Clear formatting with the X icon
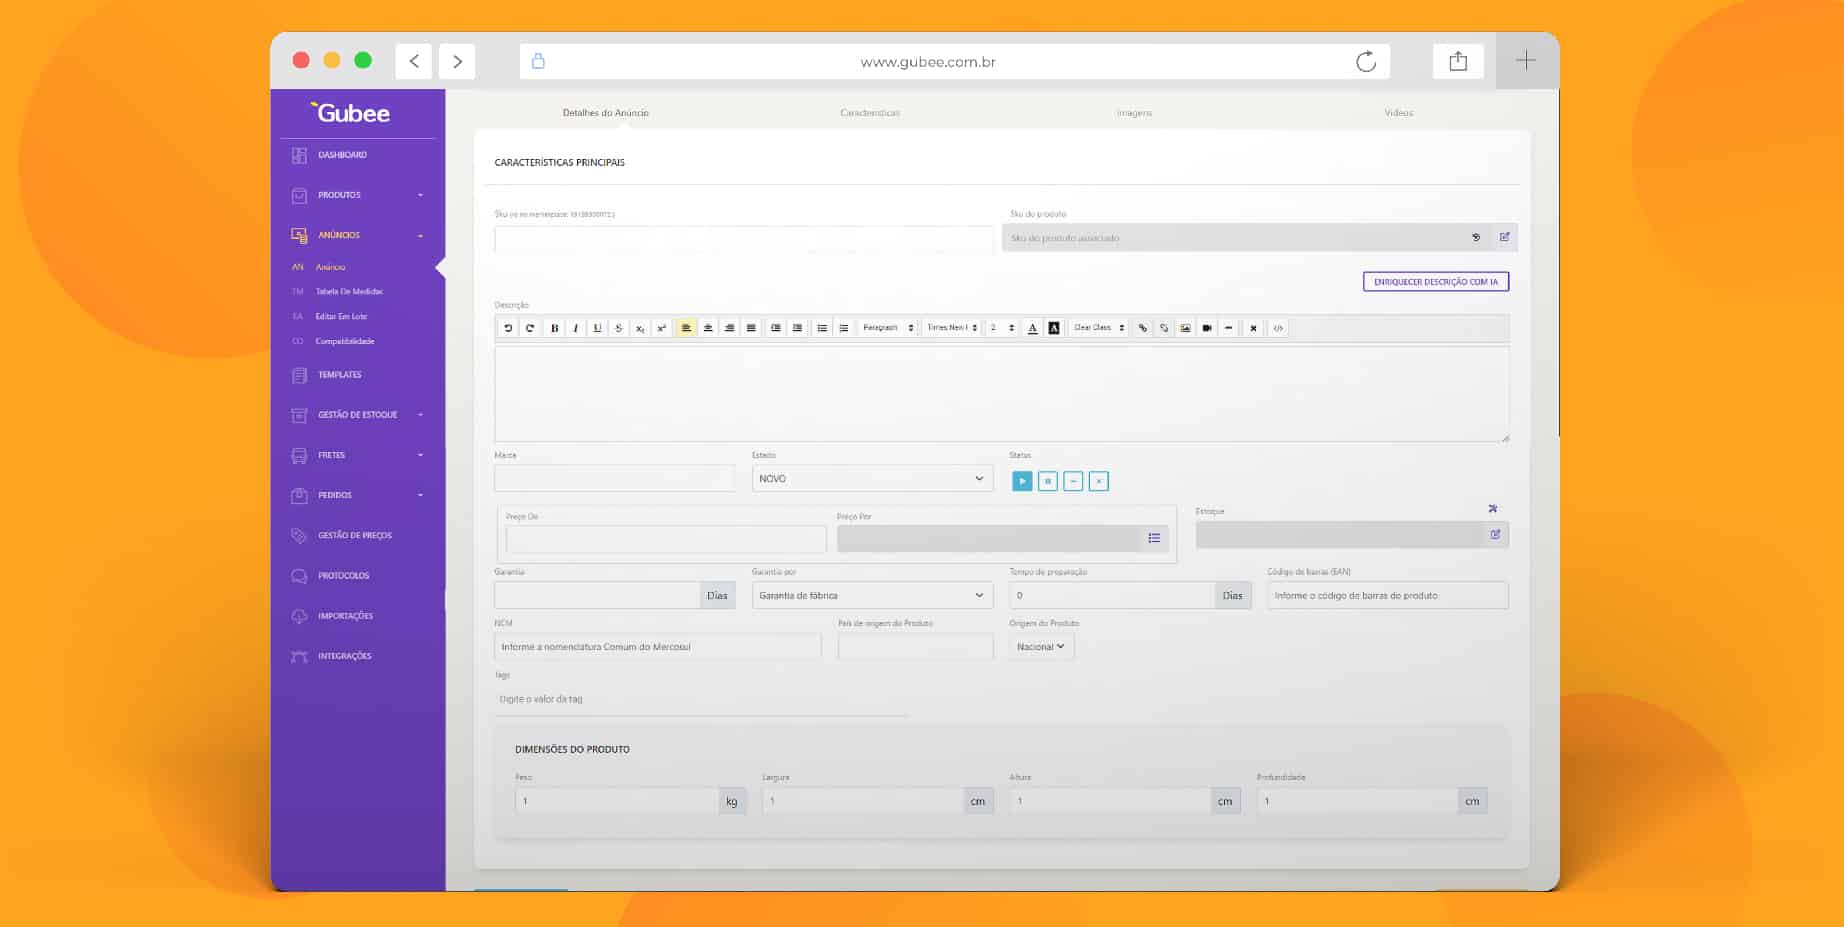This screenshot has width=1844, height=927. pyautogui.click(x=1253, y=328)
